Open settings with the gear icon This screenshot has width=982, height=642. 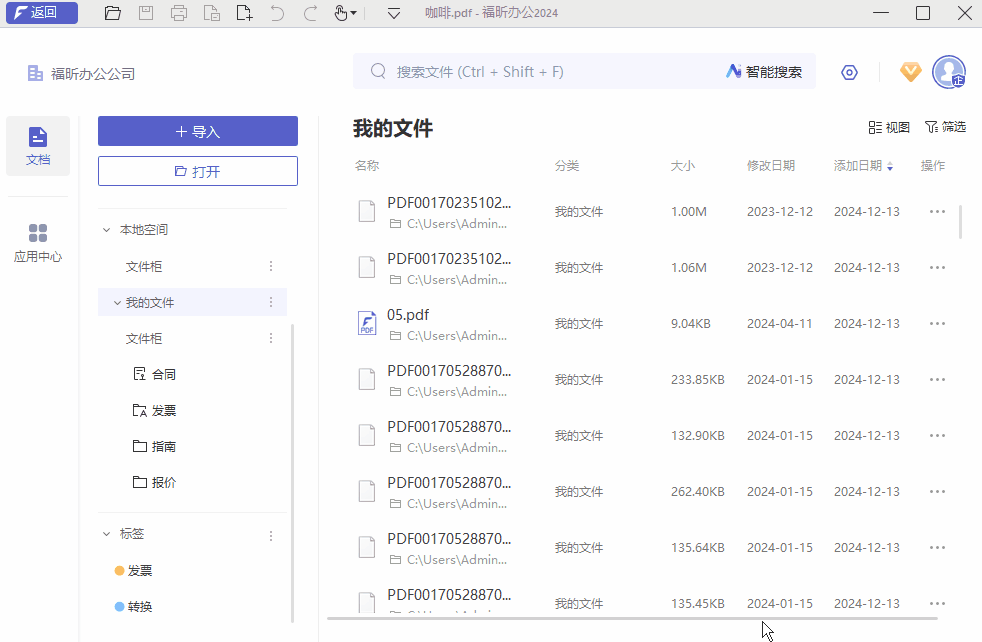click(x=849, y=72)
